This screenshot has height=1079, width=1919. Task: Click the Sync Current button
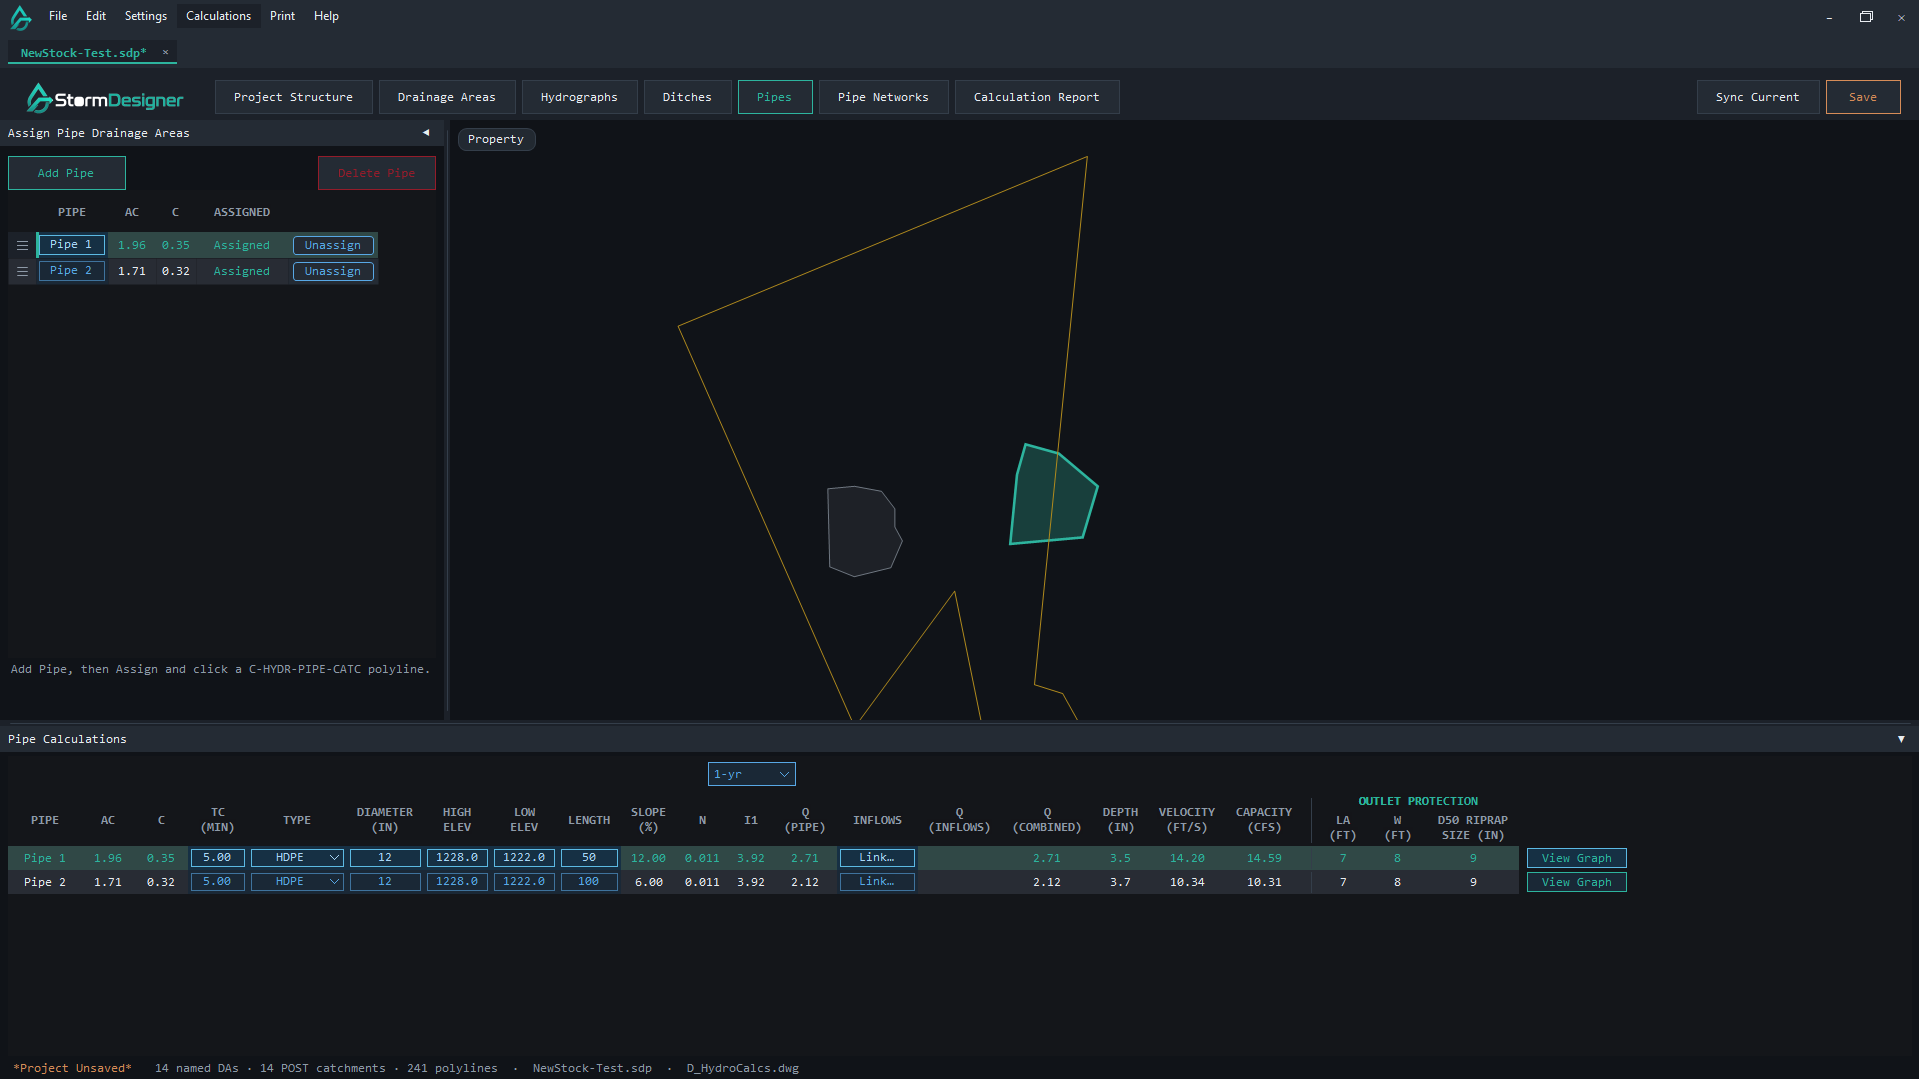tap(1758, 97)
